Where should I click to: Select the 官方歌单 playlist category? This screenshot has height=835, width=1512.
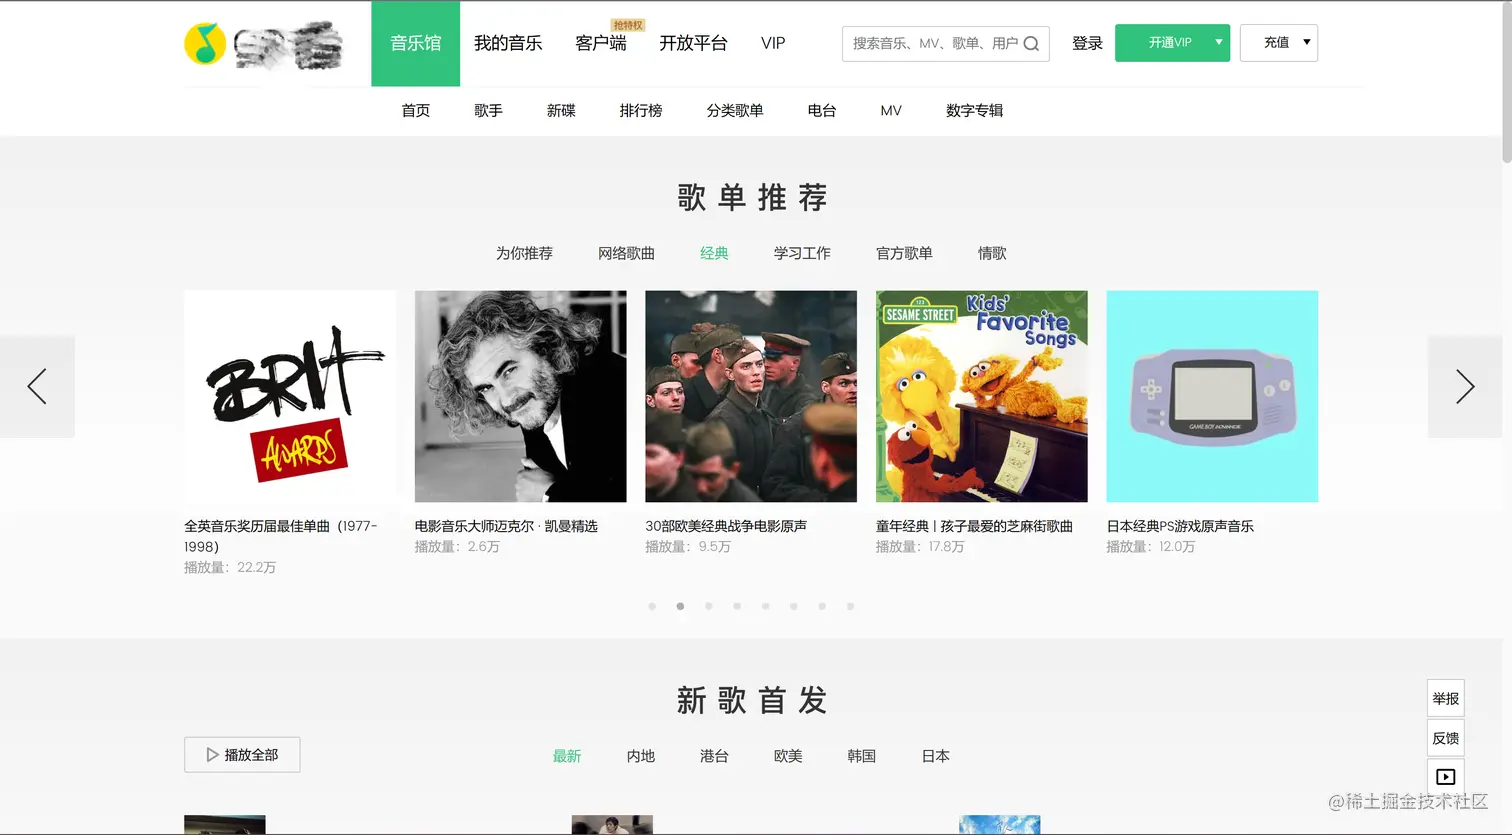904,254
